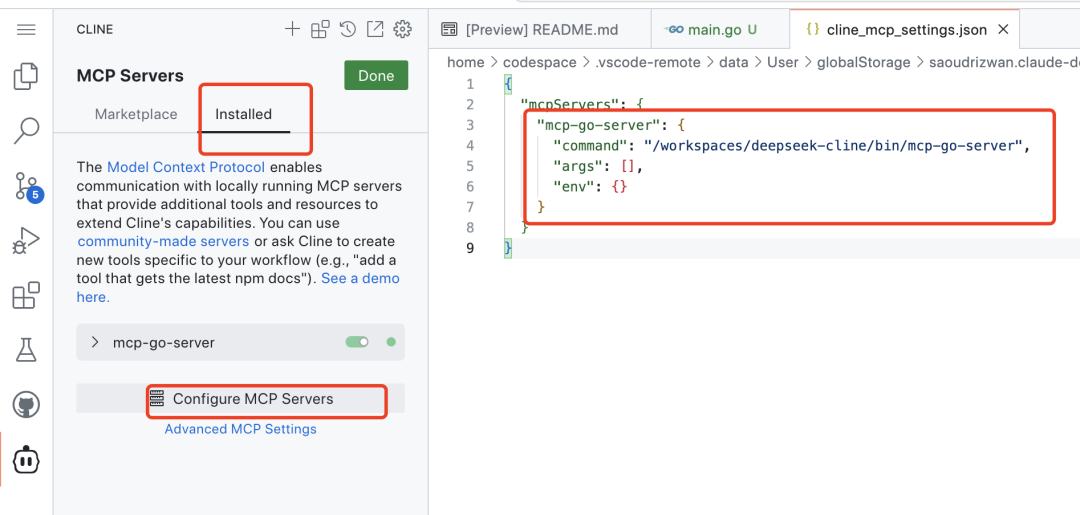Viewport: 1080px width, 515px height.
Task: Open Source Control with 5 changes
Action: (x=26, y=186)
